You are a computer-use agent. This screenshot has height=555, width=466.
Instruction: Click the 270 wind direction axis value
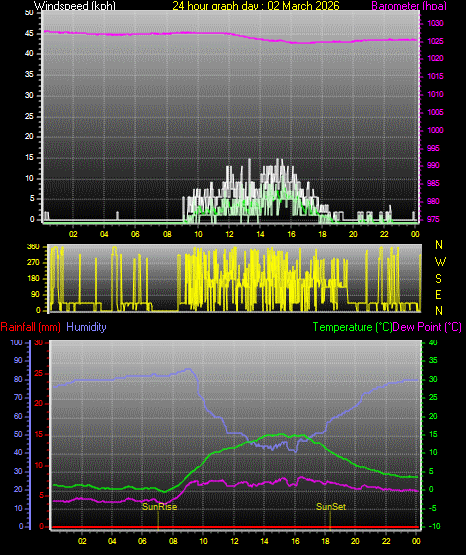pos(33,263)
